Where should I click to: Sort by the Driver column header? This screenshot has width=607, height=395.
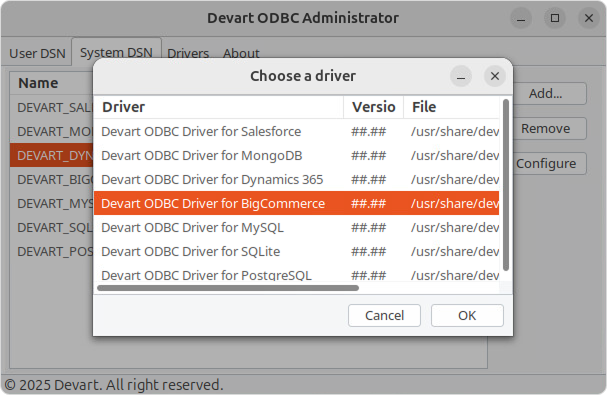pos(219,107)
